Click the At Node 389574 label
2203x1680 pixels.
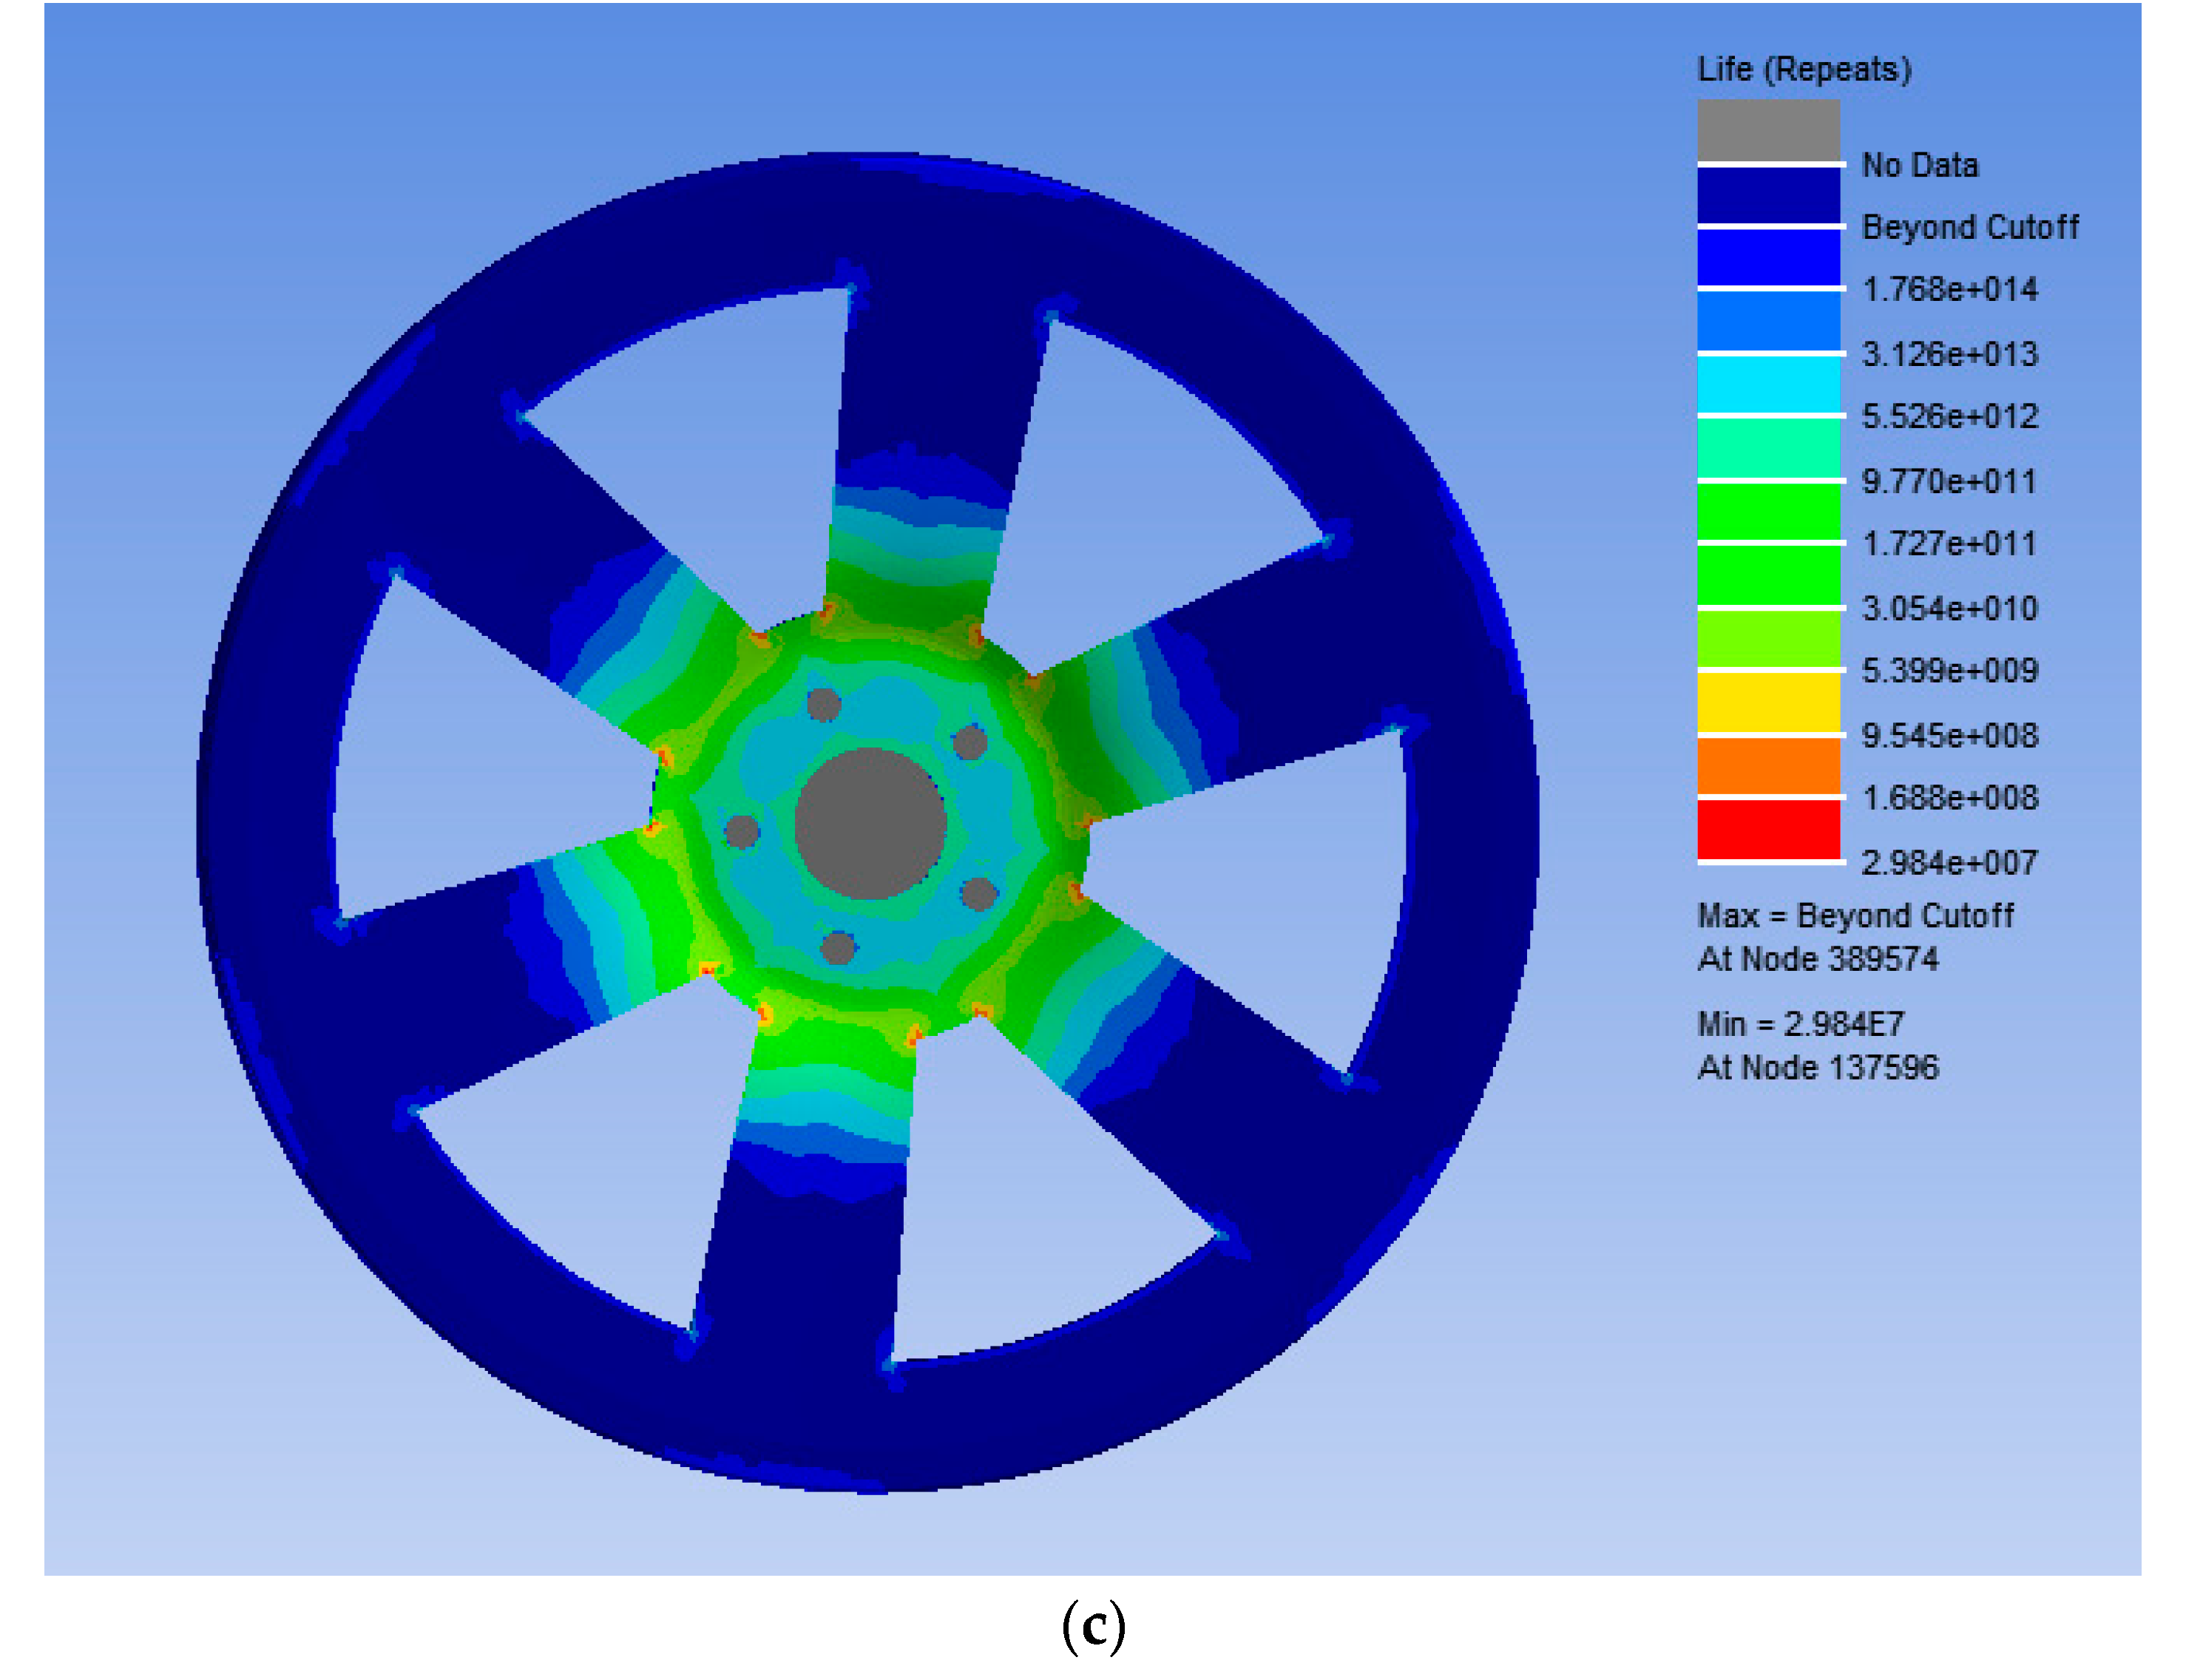pyautogui.click(x=1817, y=959)
